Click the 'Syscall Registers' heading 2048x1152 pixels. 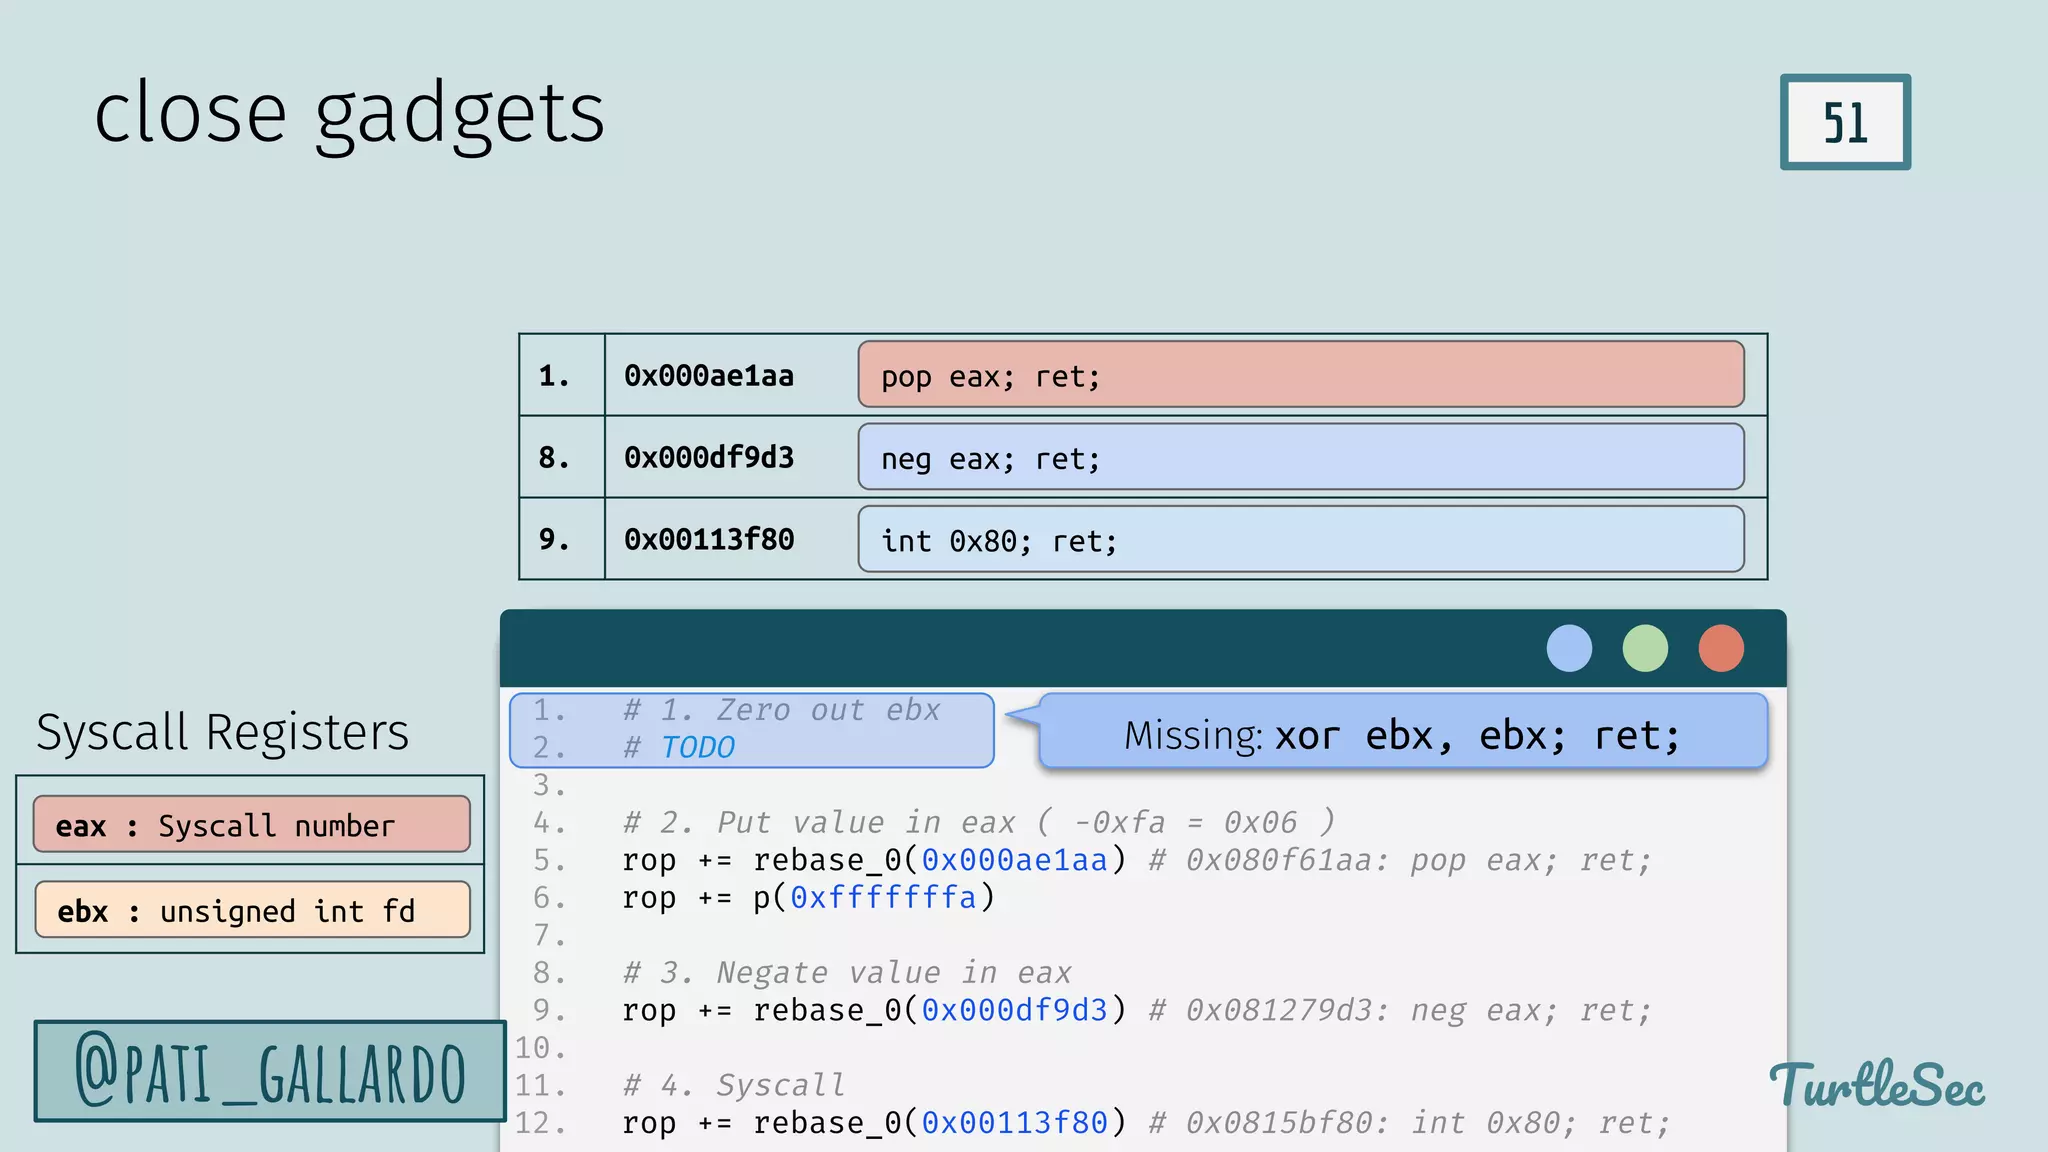tap(222, 732)
